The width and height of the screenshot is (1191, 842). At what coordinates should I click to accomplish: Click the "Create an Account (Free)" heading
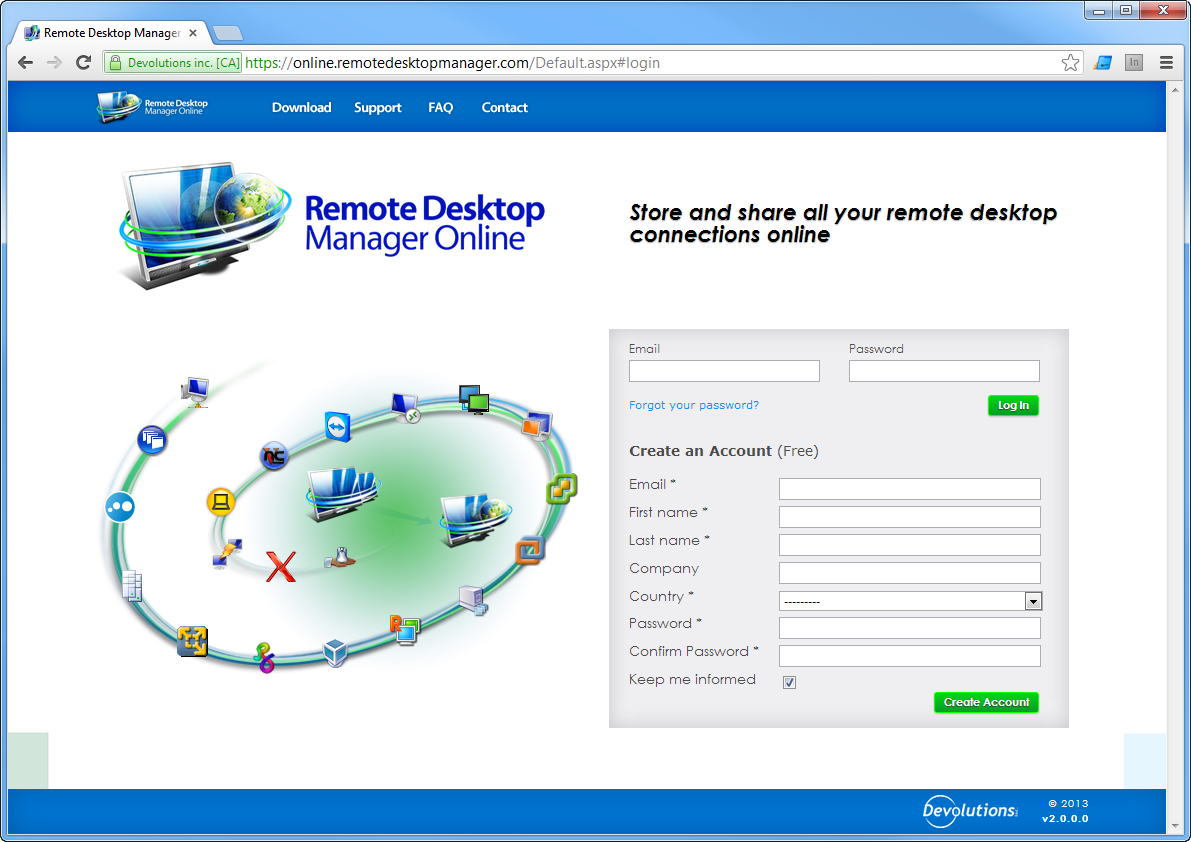click(x=724, y=451)
